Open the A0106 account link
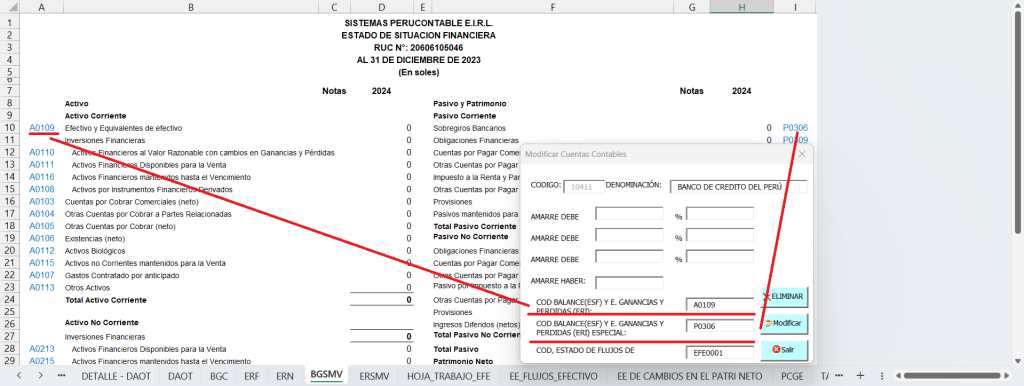This screenshot has width=1024, height=386. (42, 238)
